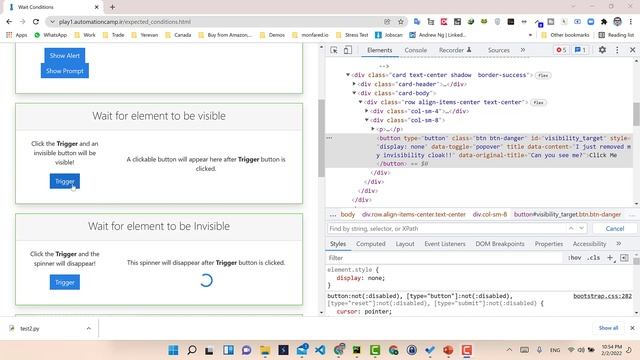The width and height of the screenshot is (640, 360).
Task: Open the Work bookmarks folder
Action: point(85,35)
